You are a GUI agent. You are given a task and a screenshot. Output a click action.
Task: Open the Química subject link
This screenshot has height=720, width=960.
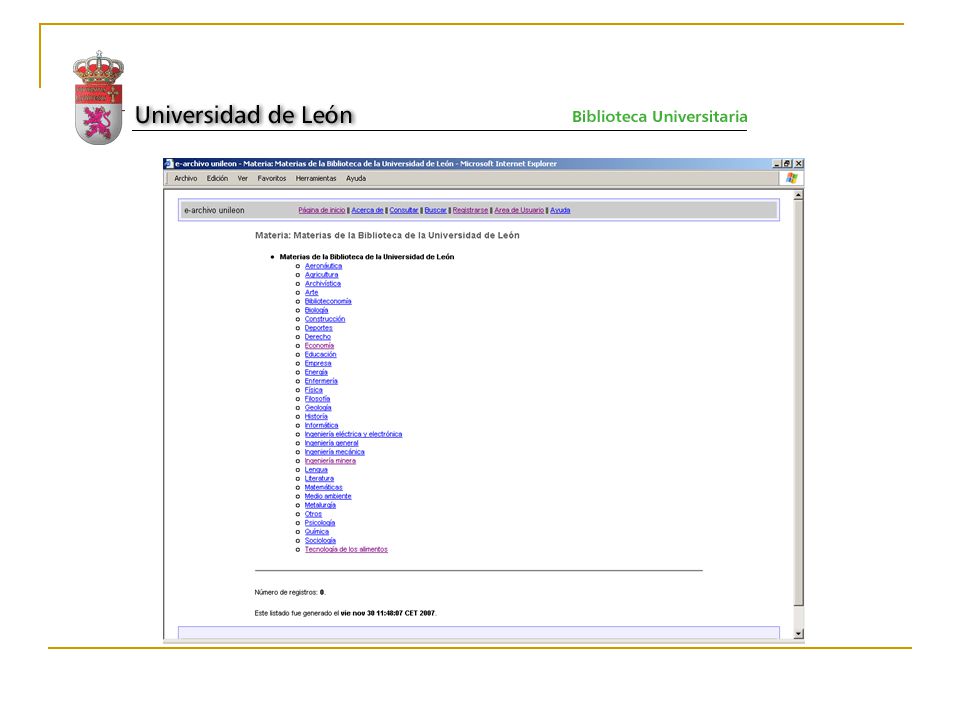tap(317, 532)
